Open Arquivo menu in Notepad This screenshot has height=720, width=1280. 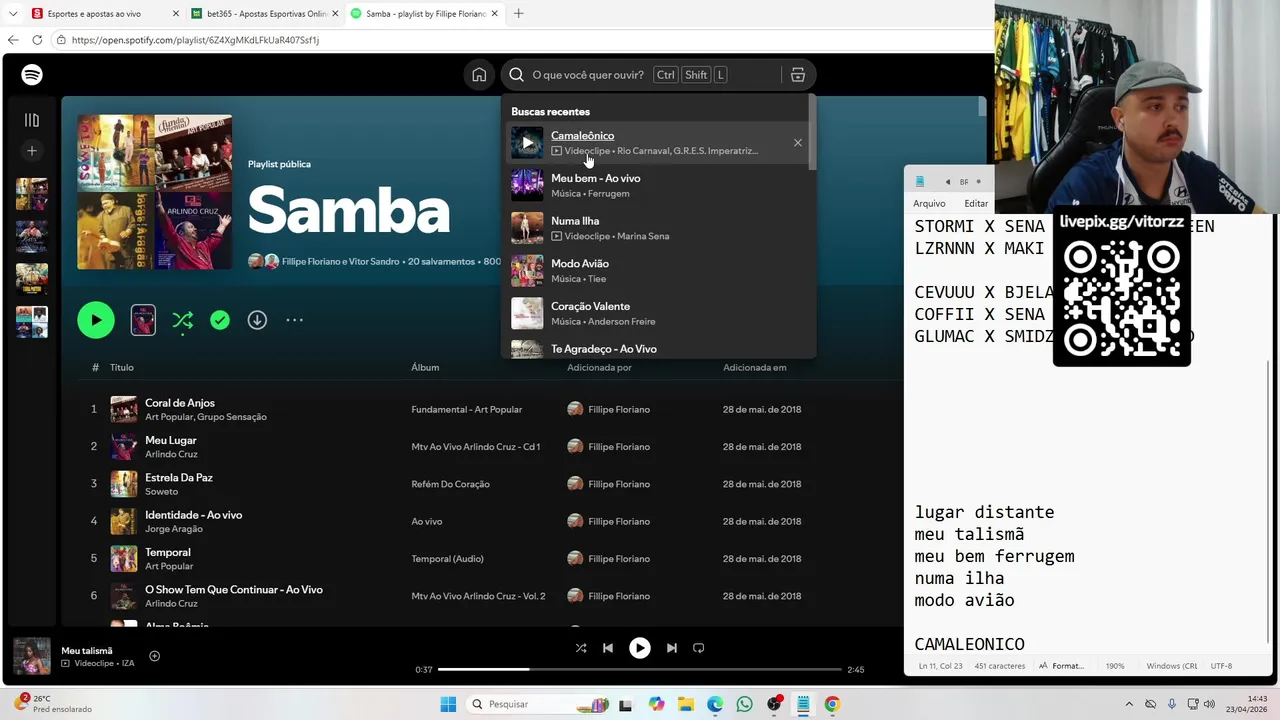929,203
